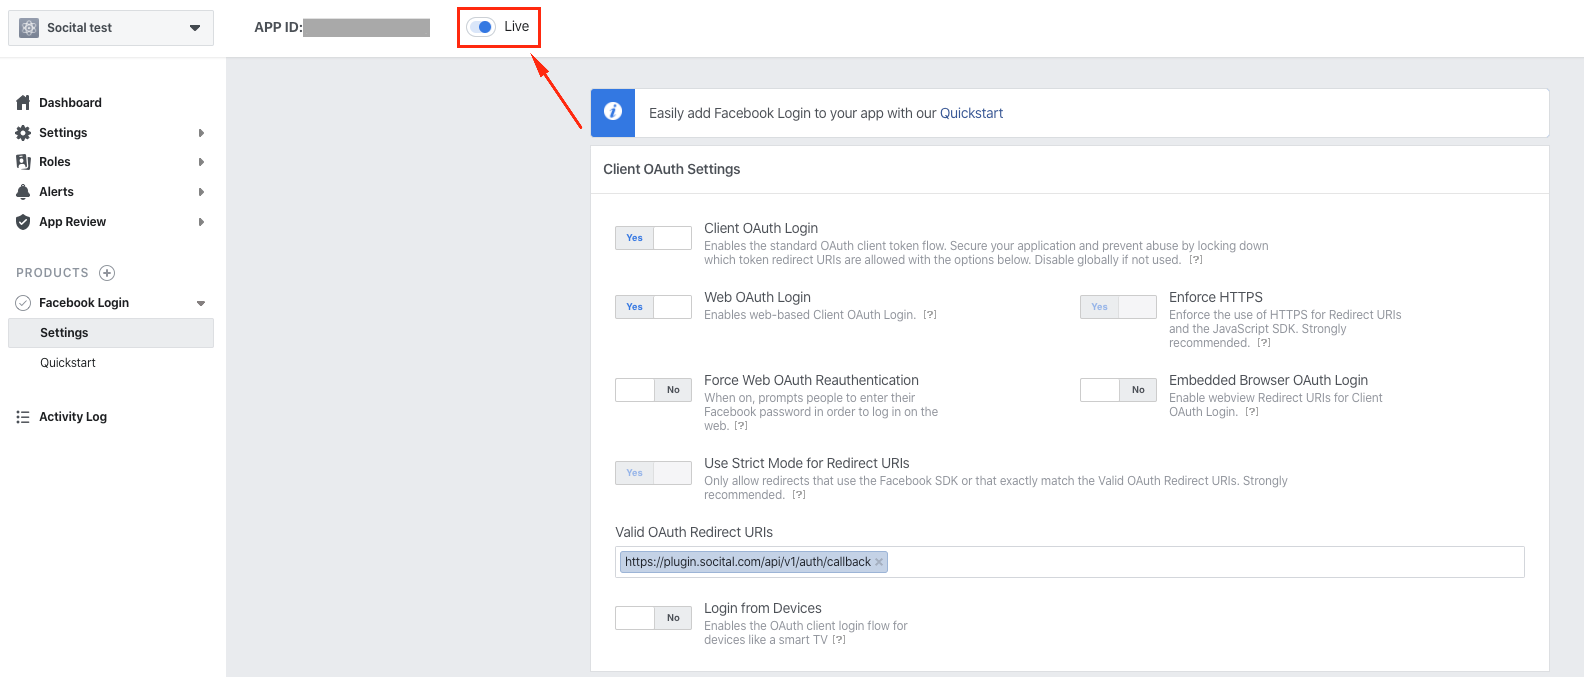Open help [?] for Force Web OAuth Reauthentication

[x=741, y=426]
